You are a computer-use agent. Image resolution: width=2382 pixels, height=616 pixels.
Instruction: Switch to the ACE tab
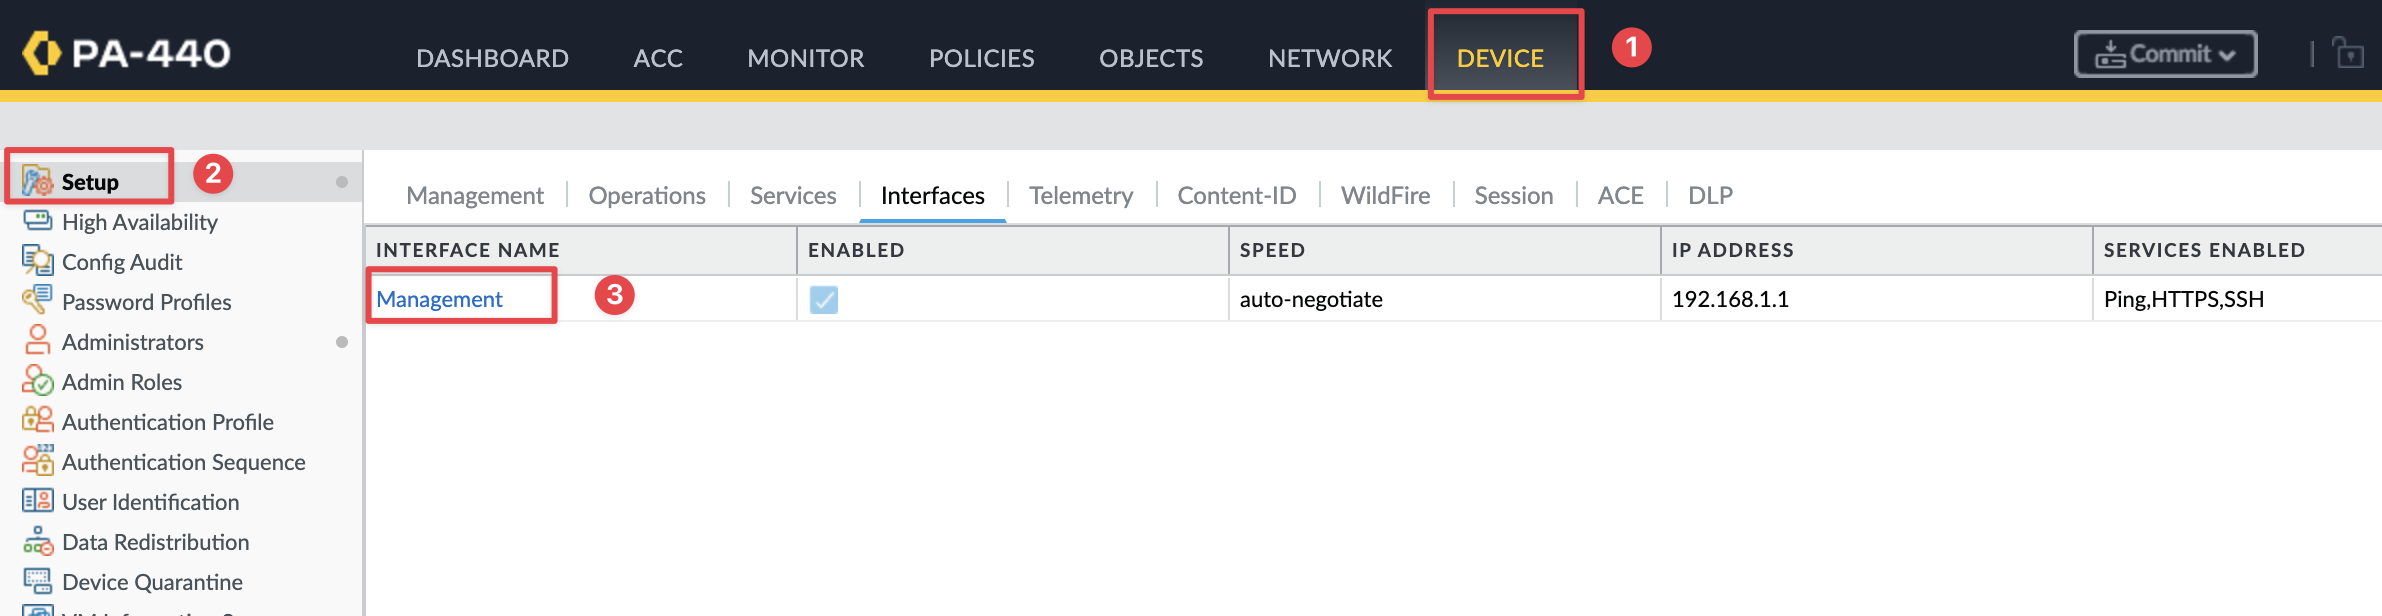pos(1621,195)
